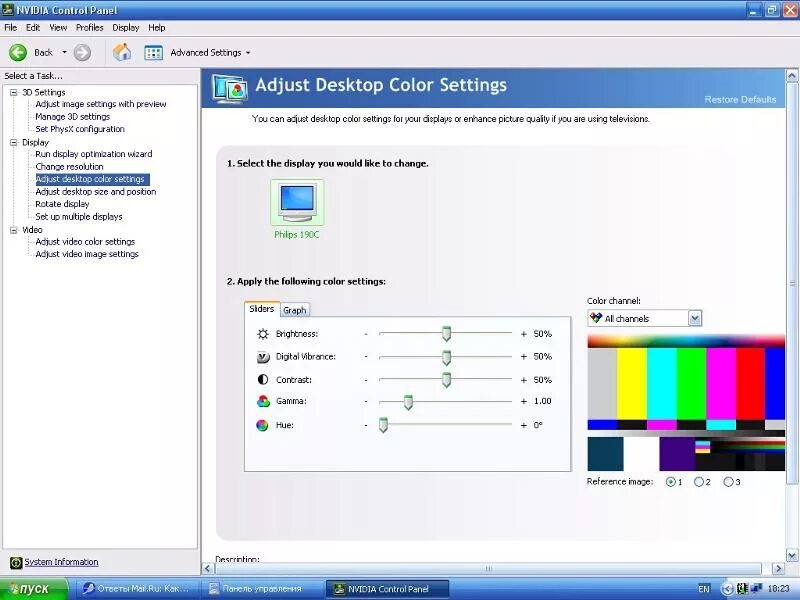Click the NVIDIA tray icon

(x=742, y=589)
